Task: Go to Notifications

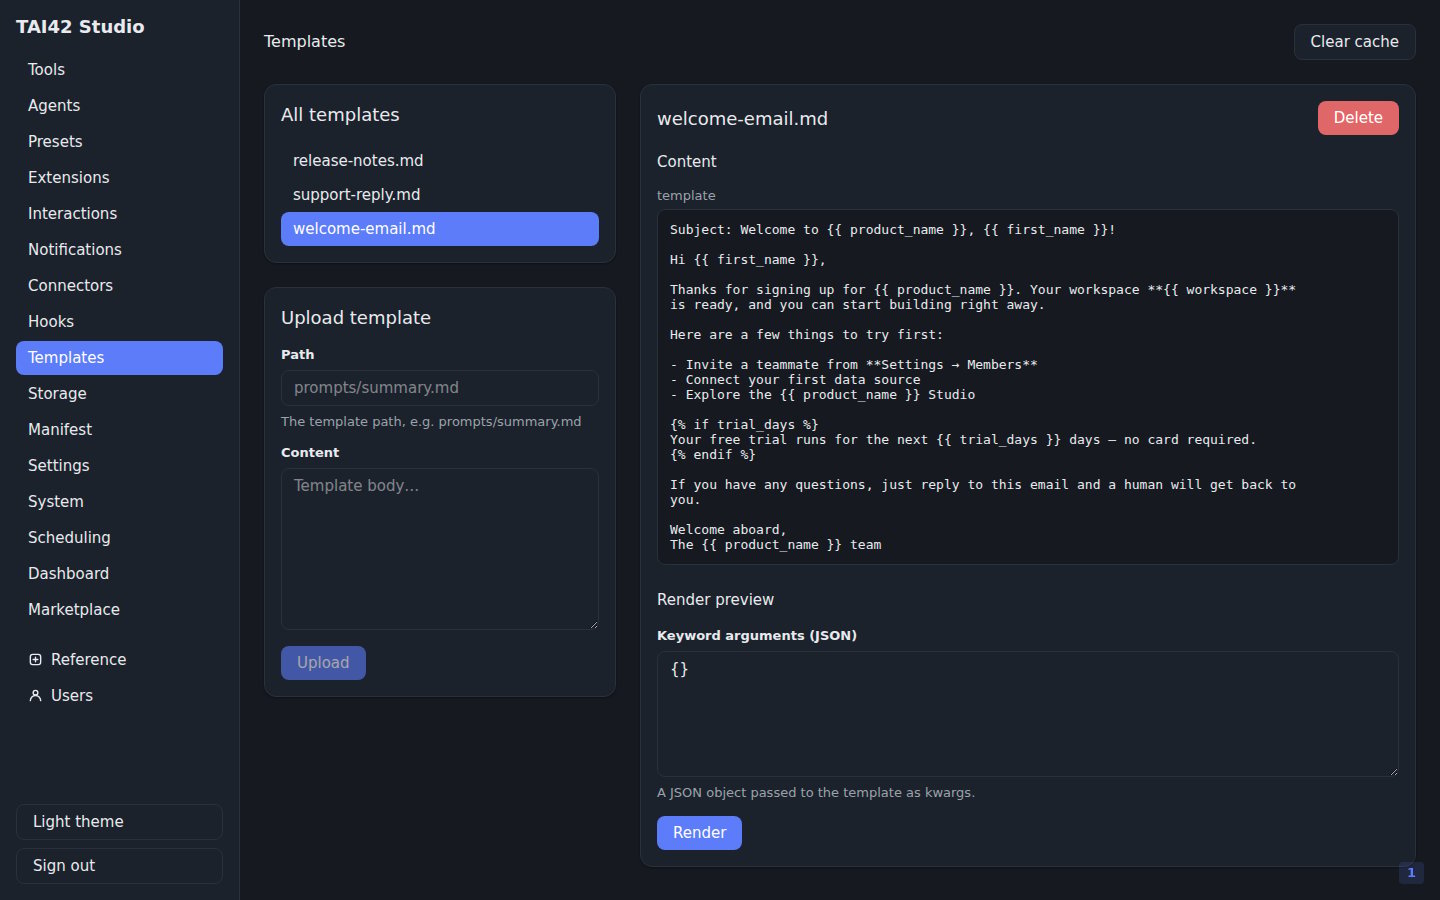Action: [x=119, y=250]
